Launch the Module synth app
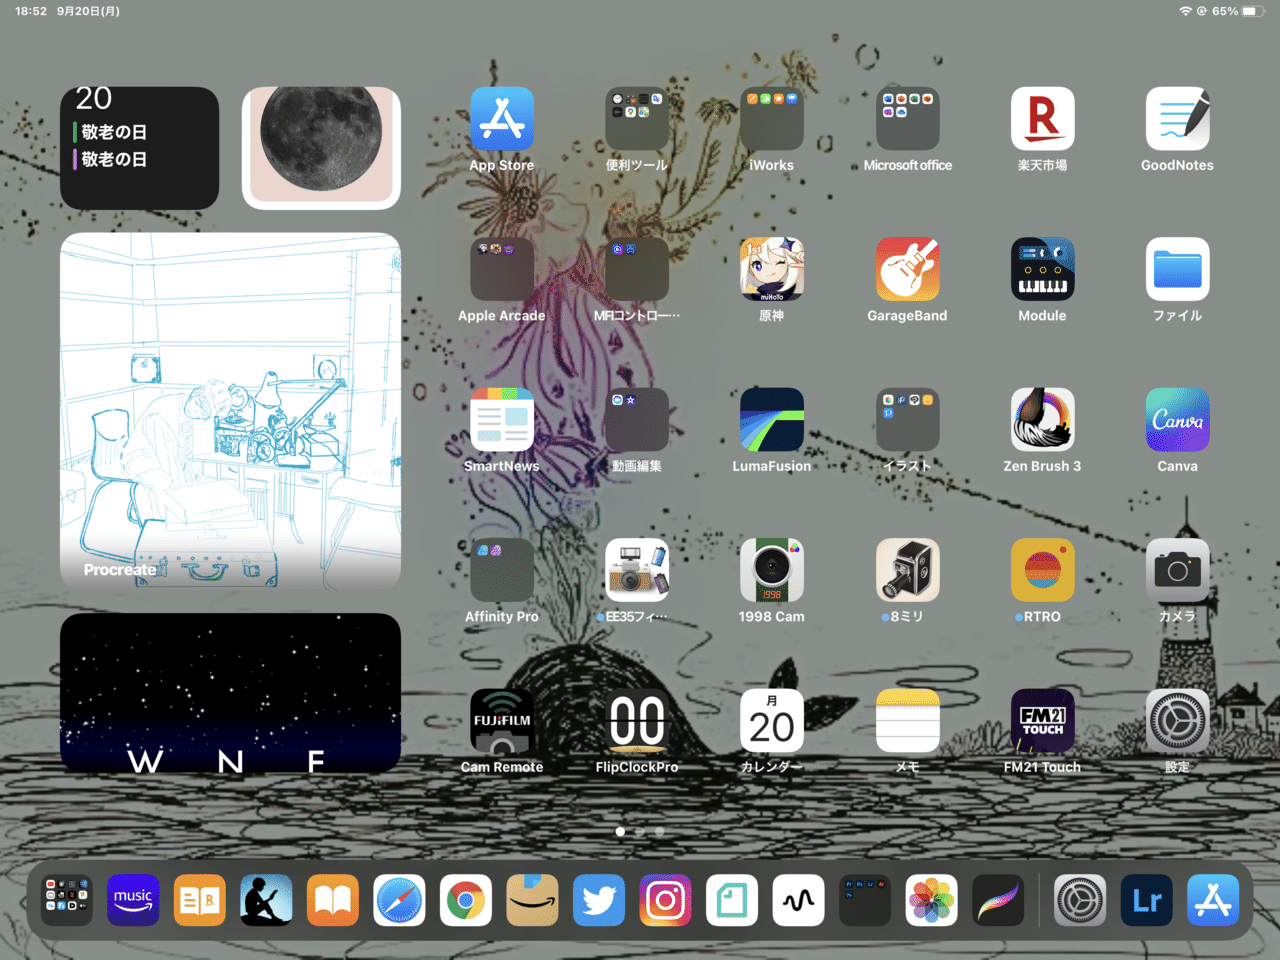The height and width of the screenshot is (960, 1280). (1042, 269)
